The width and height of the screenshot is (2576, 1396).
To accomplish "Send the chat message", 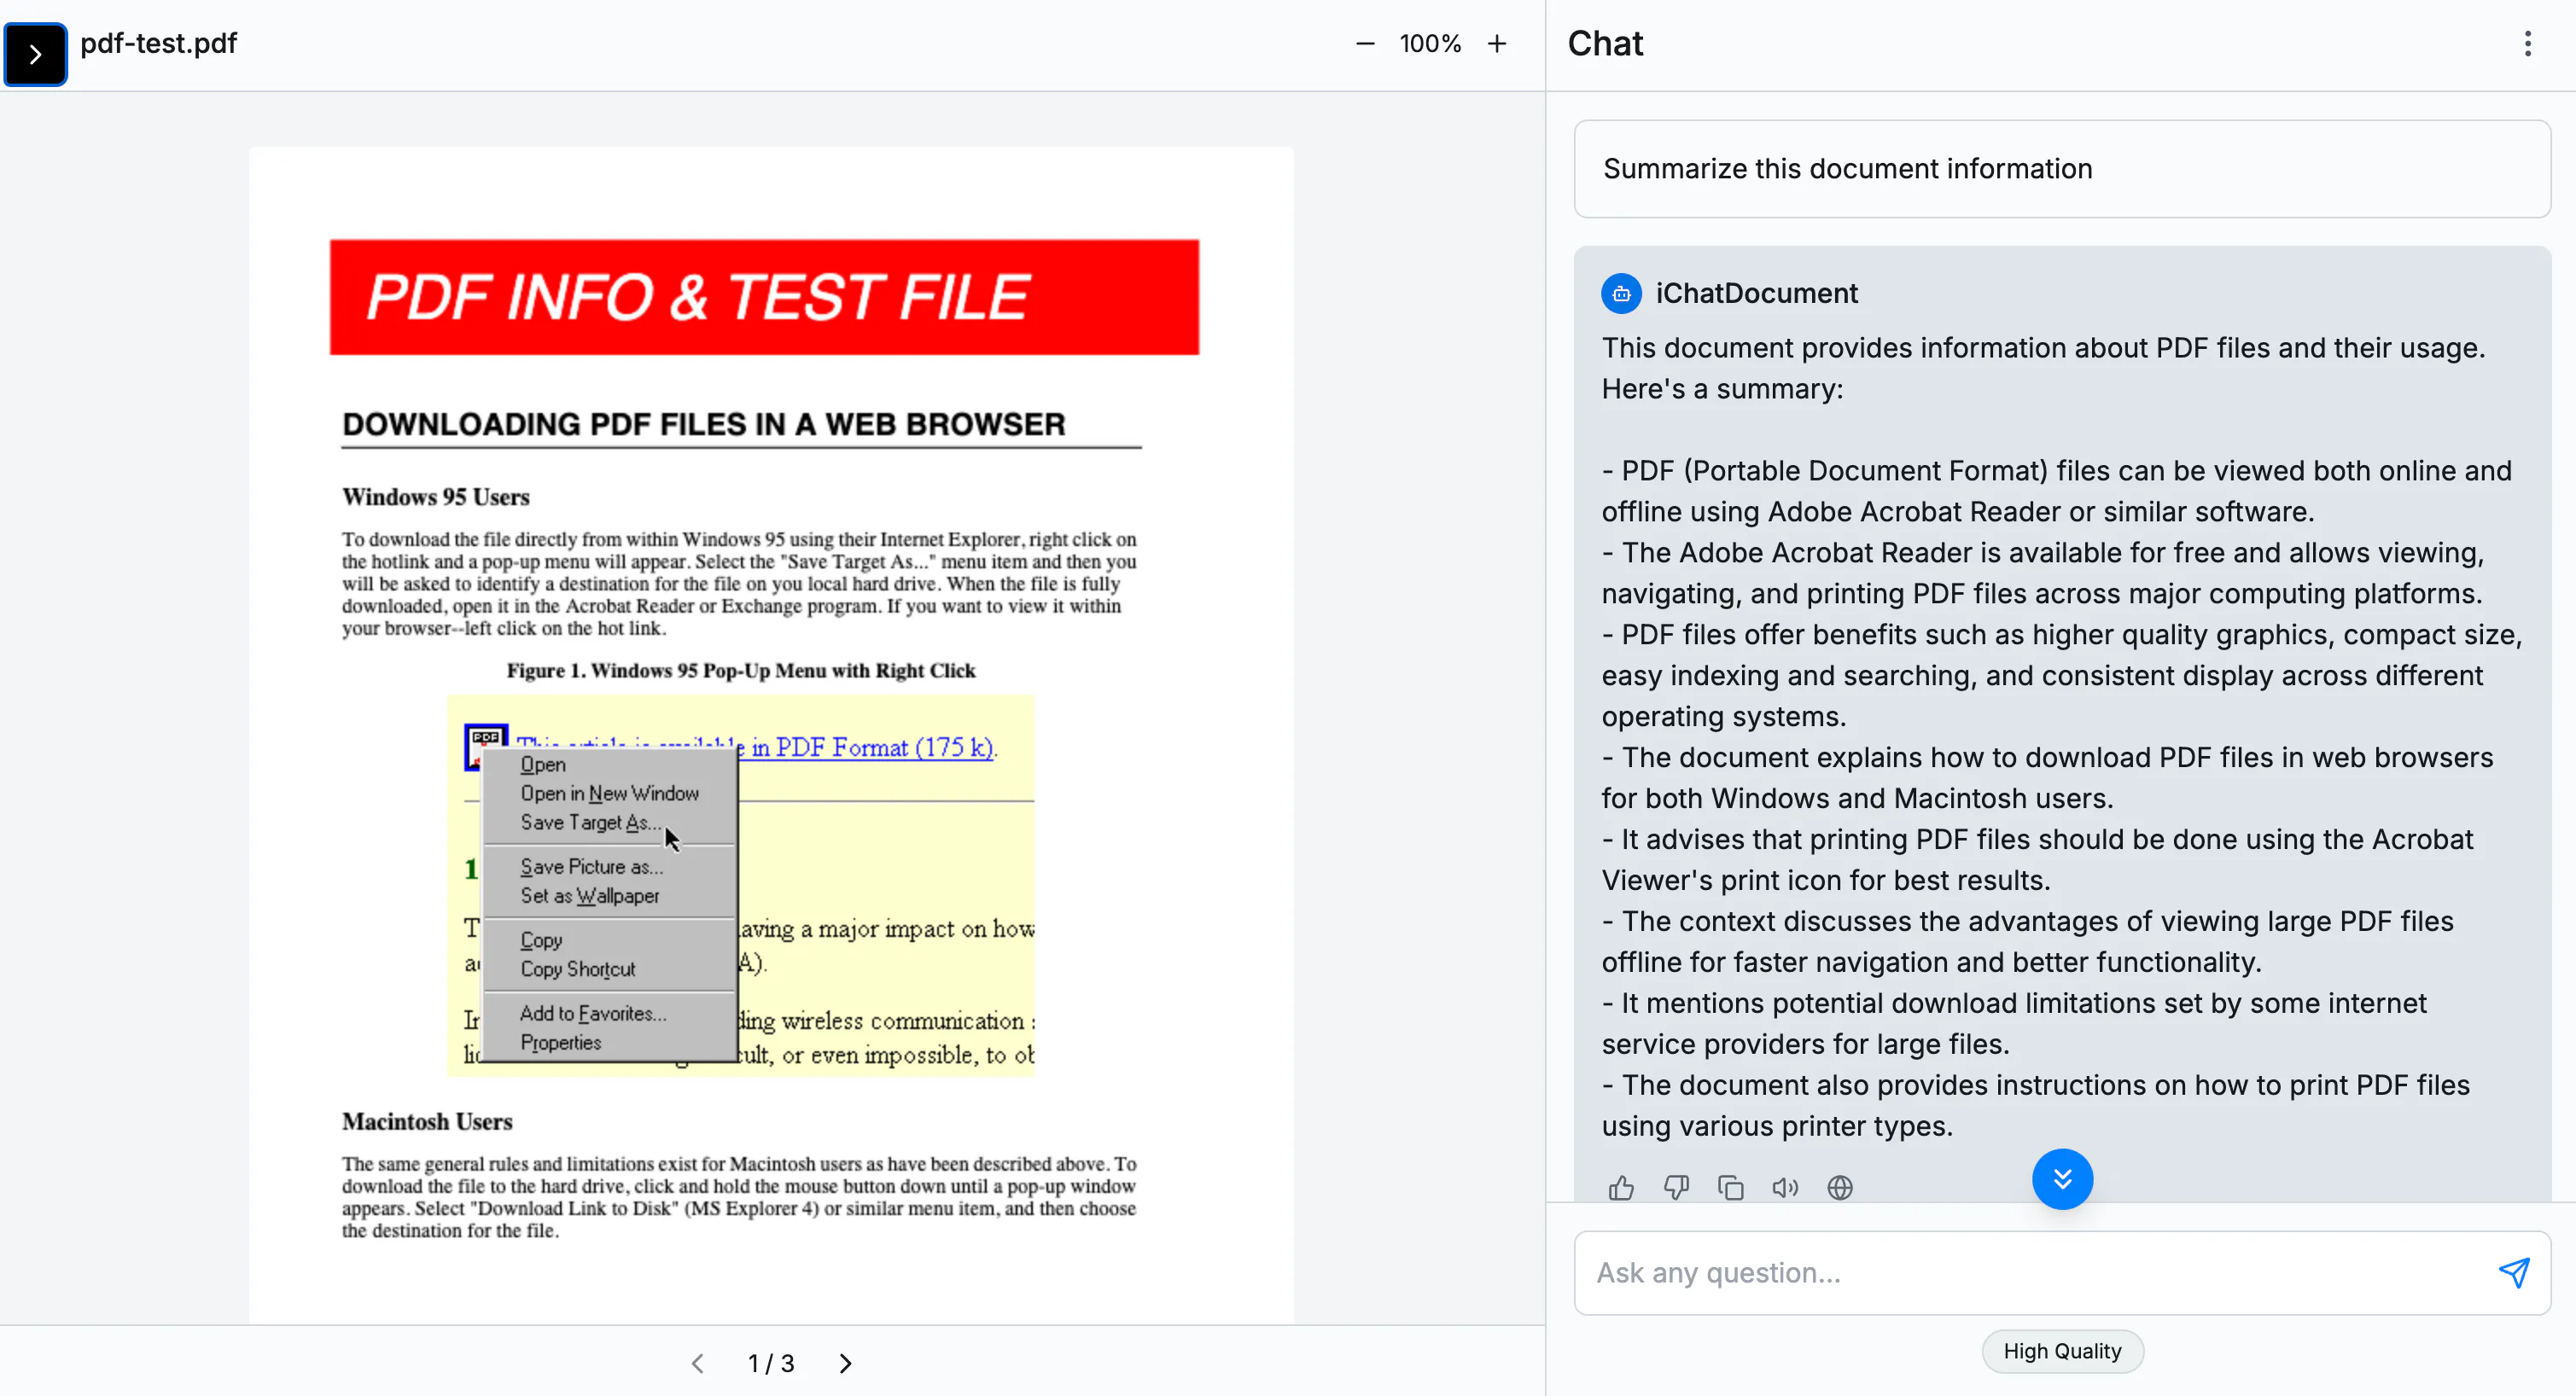I will point(2514,1272).
